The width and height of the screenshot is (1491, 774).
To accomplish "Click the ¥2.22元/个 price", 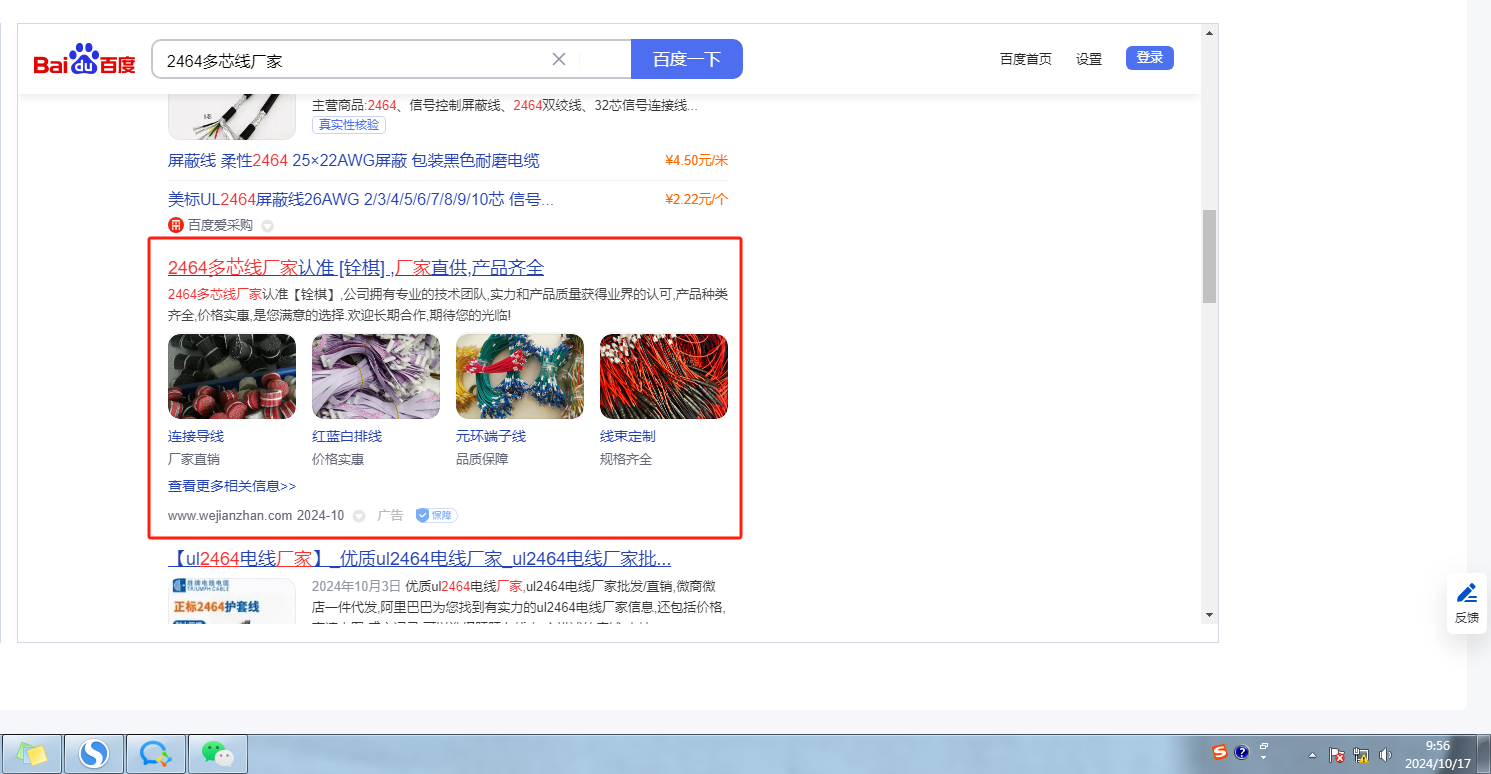I will click(696, 199).
